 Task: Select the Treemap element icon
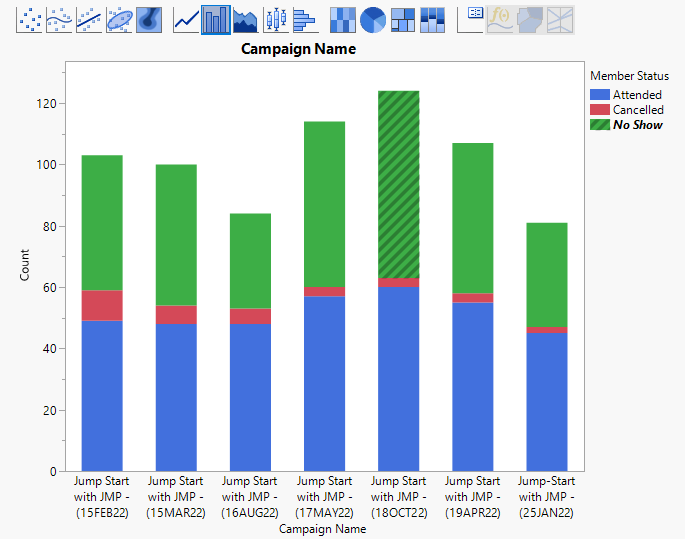(x=403, y=20)
